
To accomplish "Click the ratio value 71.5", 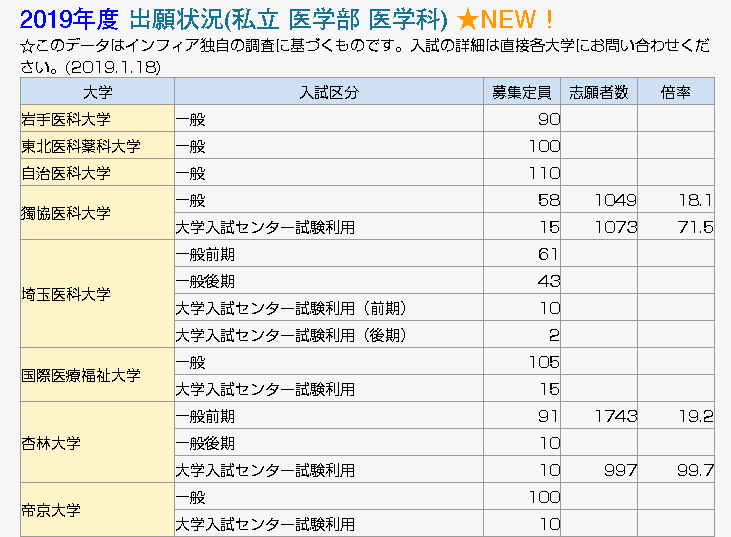I will point(695,227).
